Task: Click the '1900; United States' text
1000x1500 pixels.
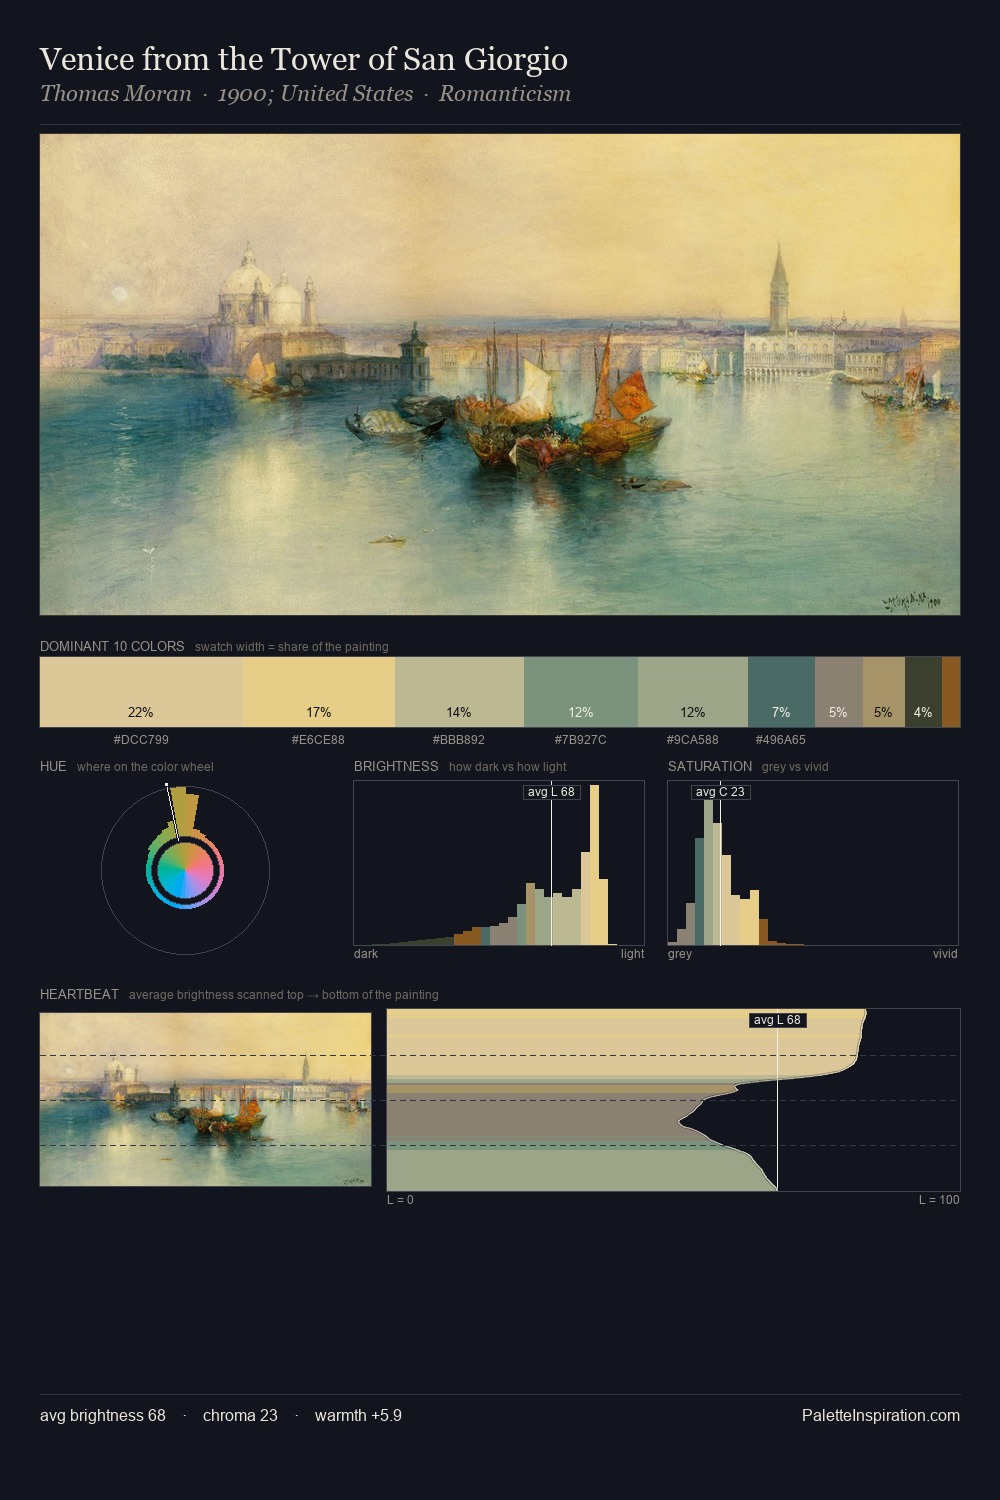Action: (x=315, y=94)
